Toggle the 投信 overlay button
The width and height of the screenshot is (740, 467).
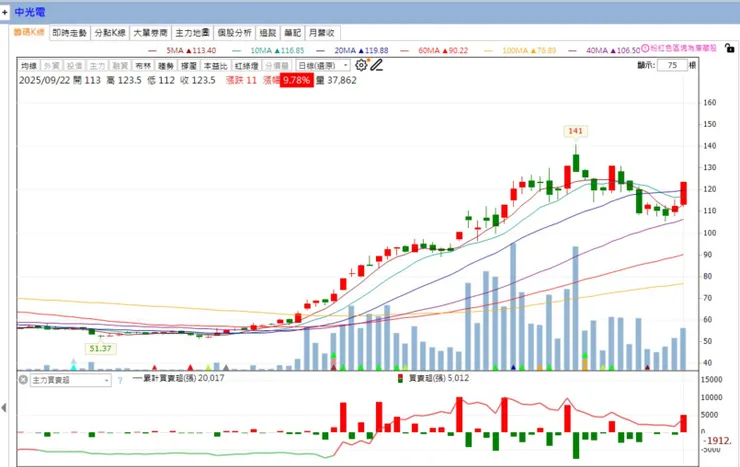point(75,66)
